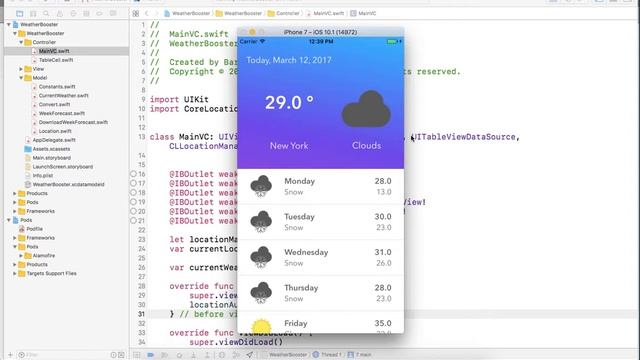This screenshot has height=360, width=640.
Task: Go forward in editor history
Action: (x=156, y=13)
